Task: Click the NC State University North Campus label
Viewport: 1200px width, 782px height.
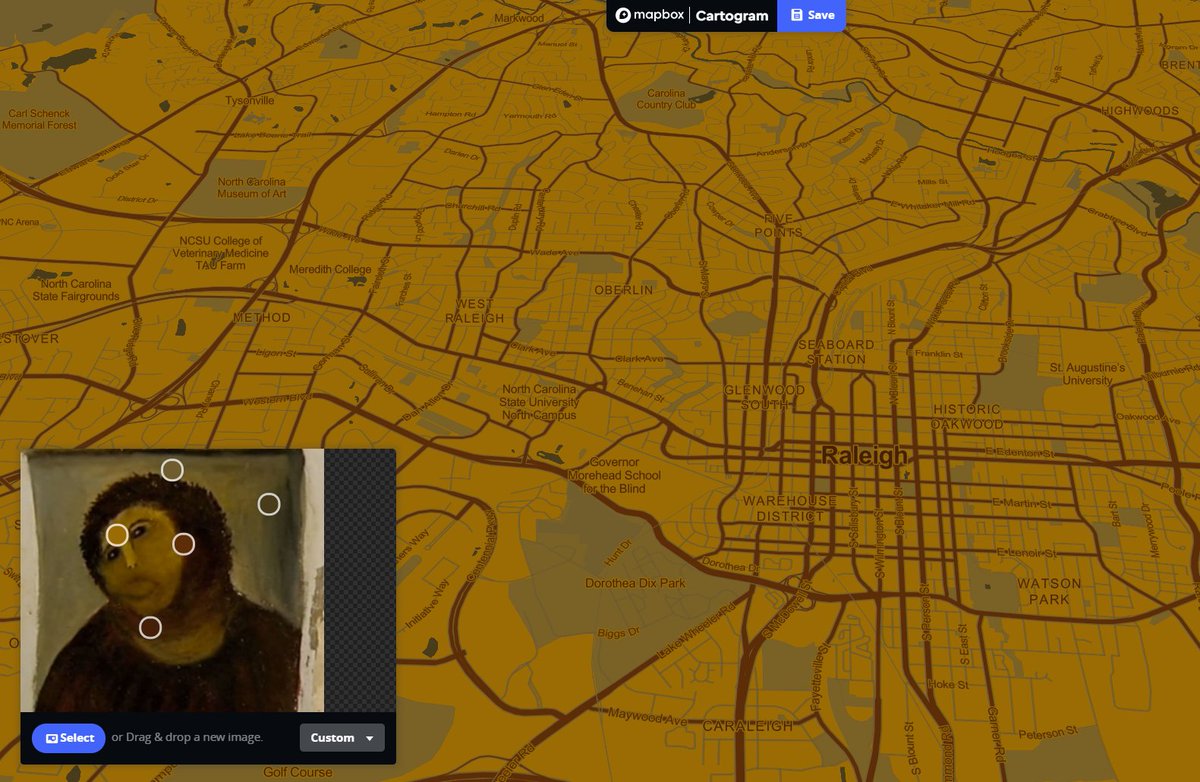Action: (x=539, y=402)
